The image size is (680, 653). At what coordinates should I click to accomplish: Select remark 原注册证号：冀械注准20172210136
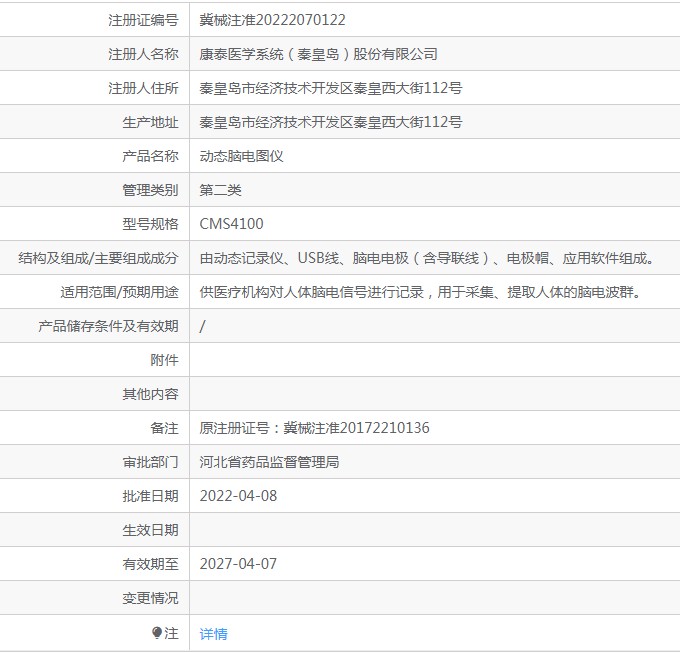tap(314, 428)
